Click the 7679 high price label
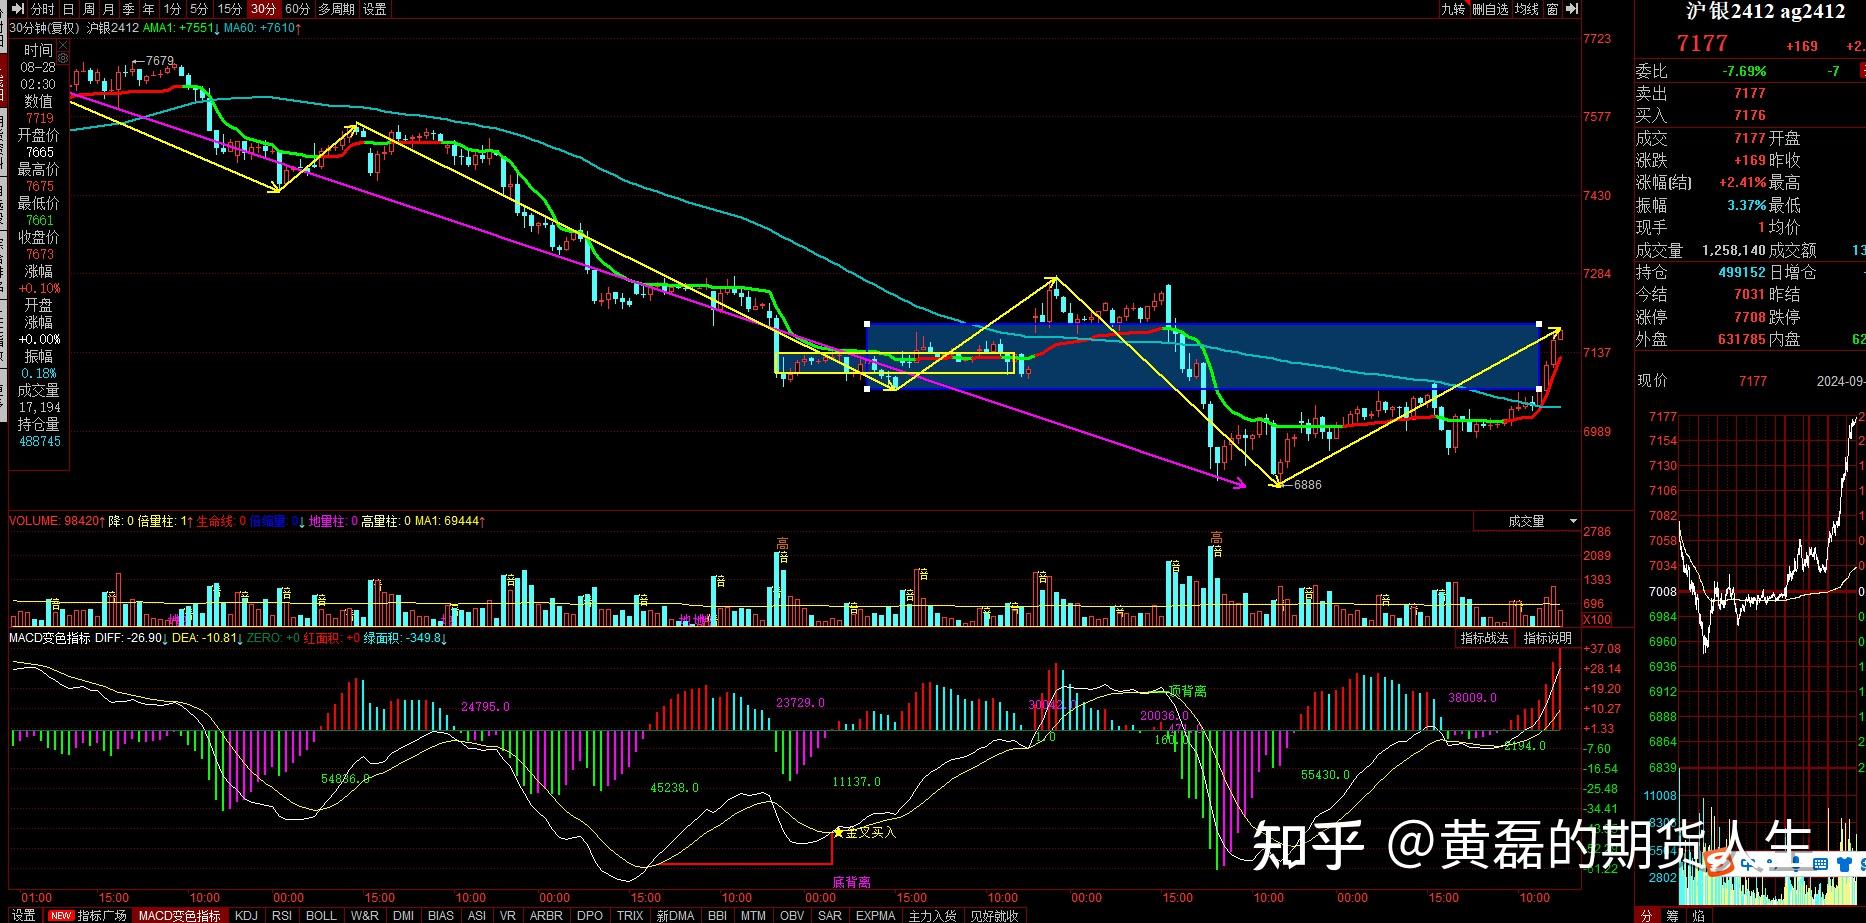Viewport: 1866px width, 923px height. (x=159, y=61)
